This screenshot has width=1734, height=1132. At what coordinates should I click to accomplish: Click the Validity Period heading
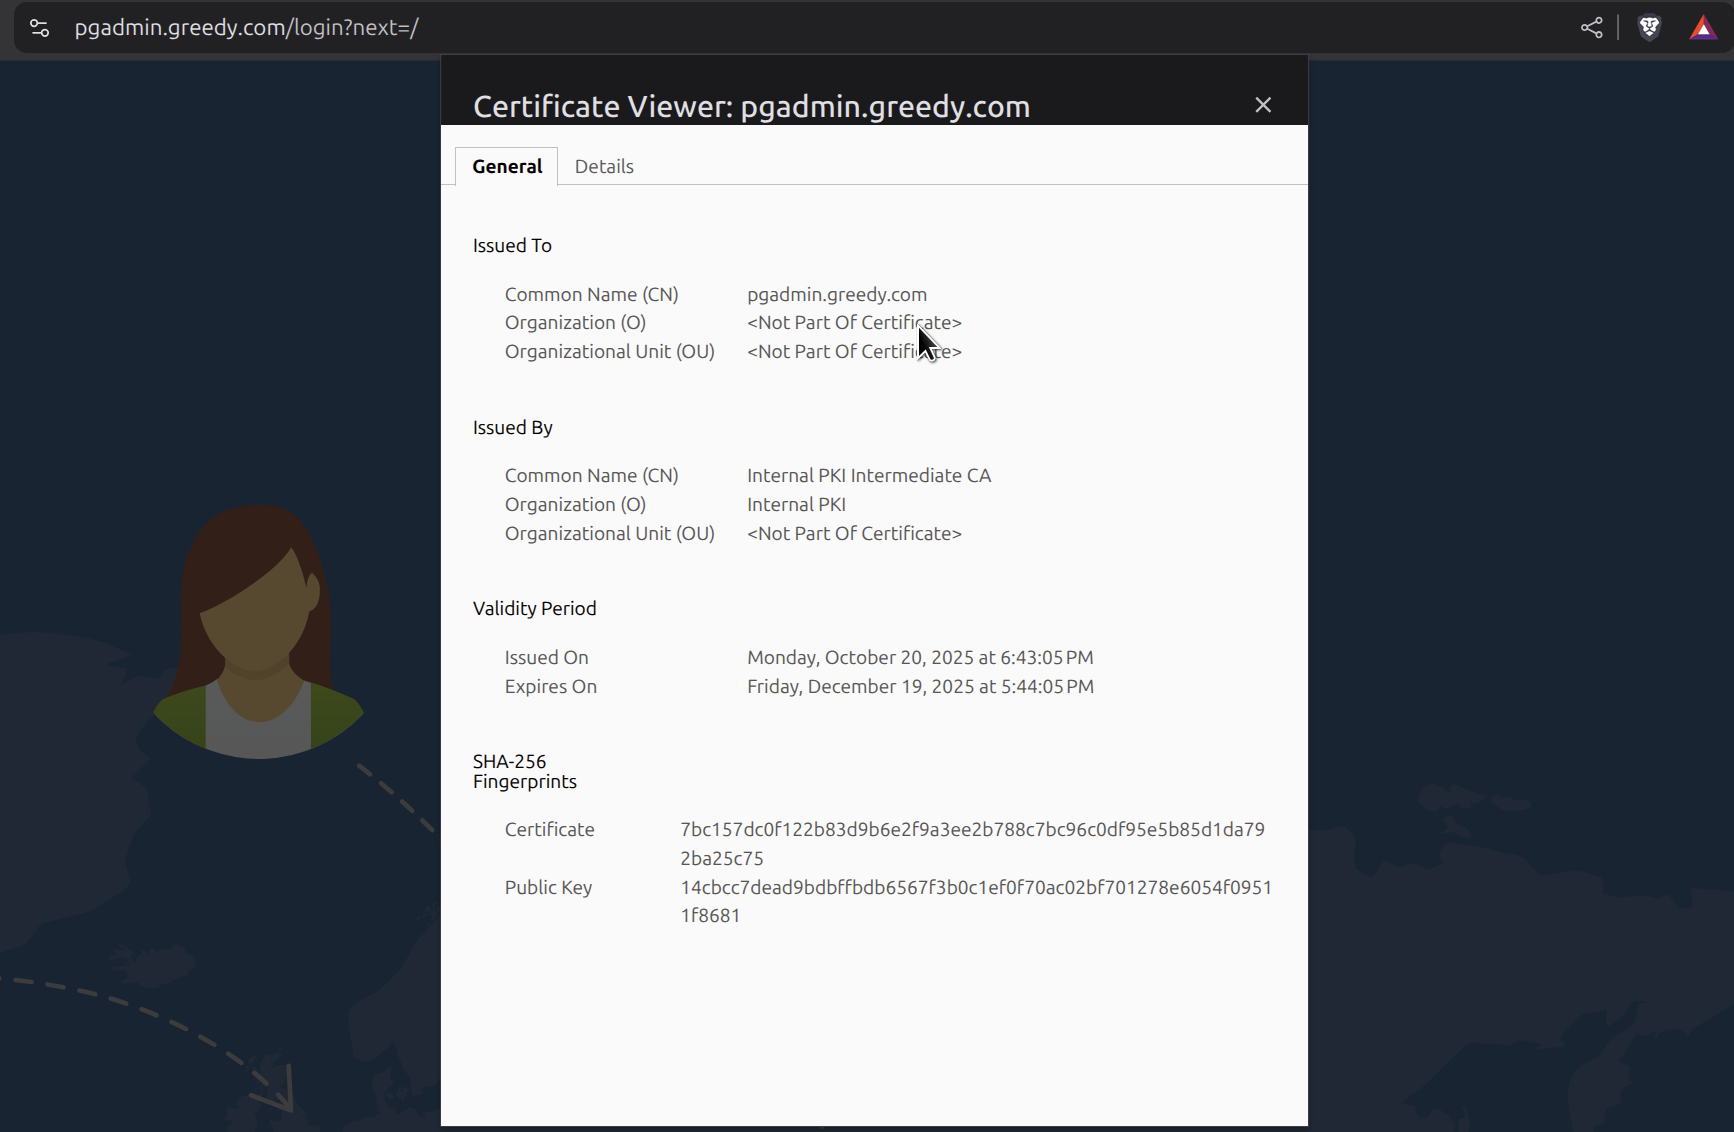coord(534,608)
